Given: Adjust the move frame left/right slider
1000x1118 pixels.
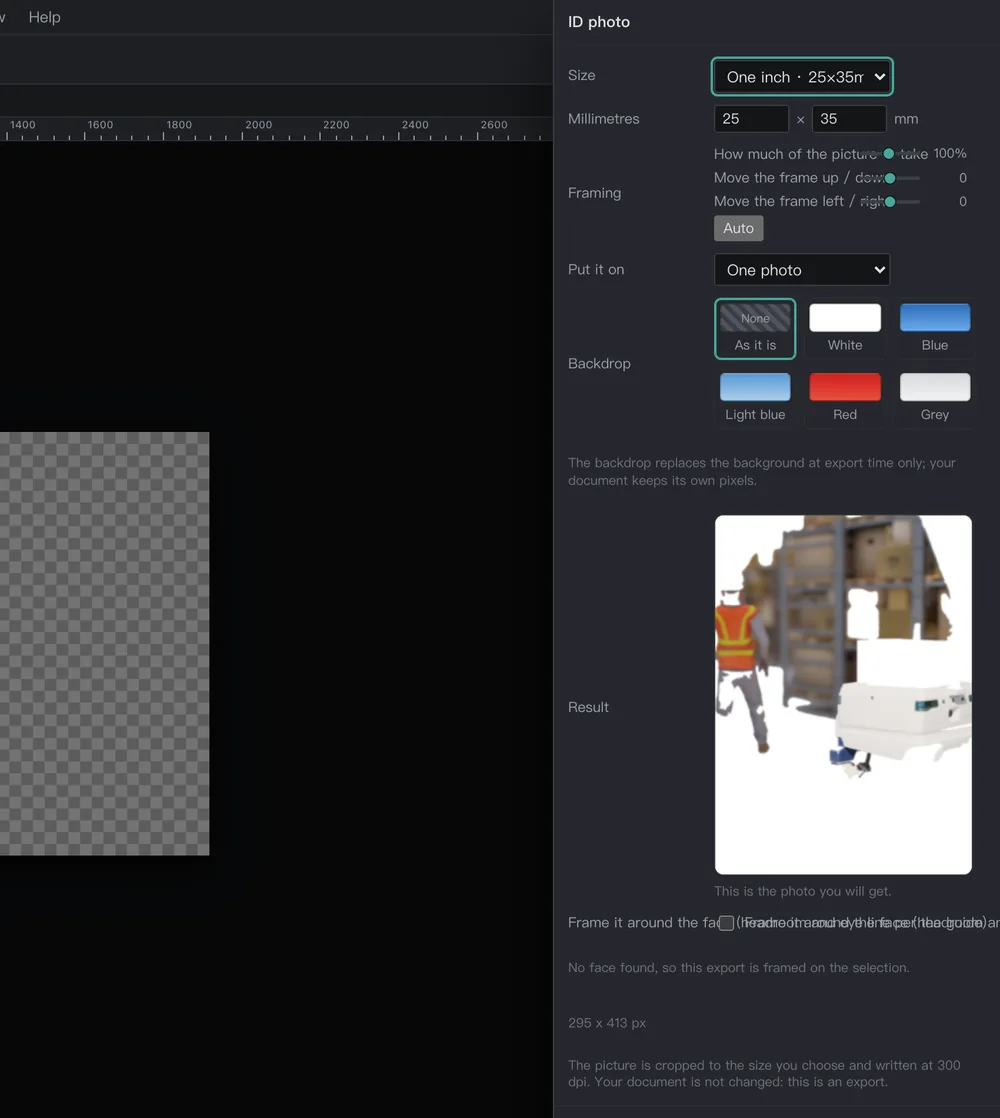Looking at the screenshot, I should (889, 202).
